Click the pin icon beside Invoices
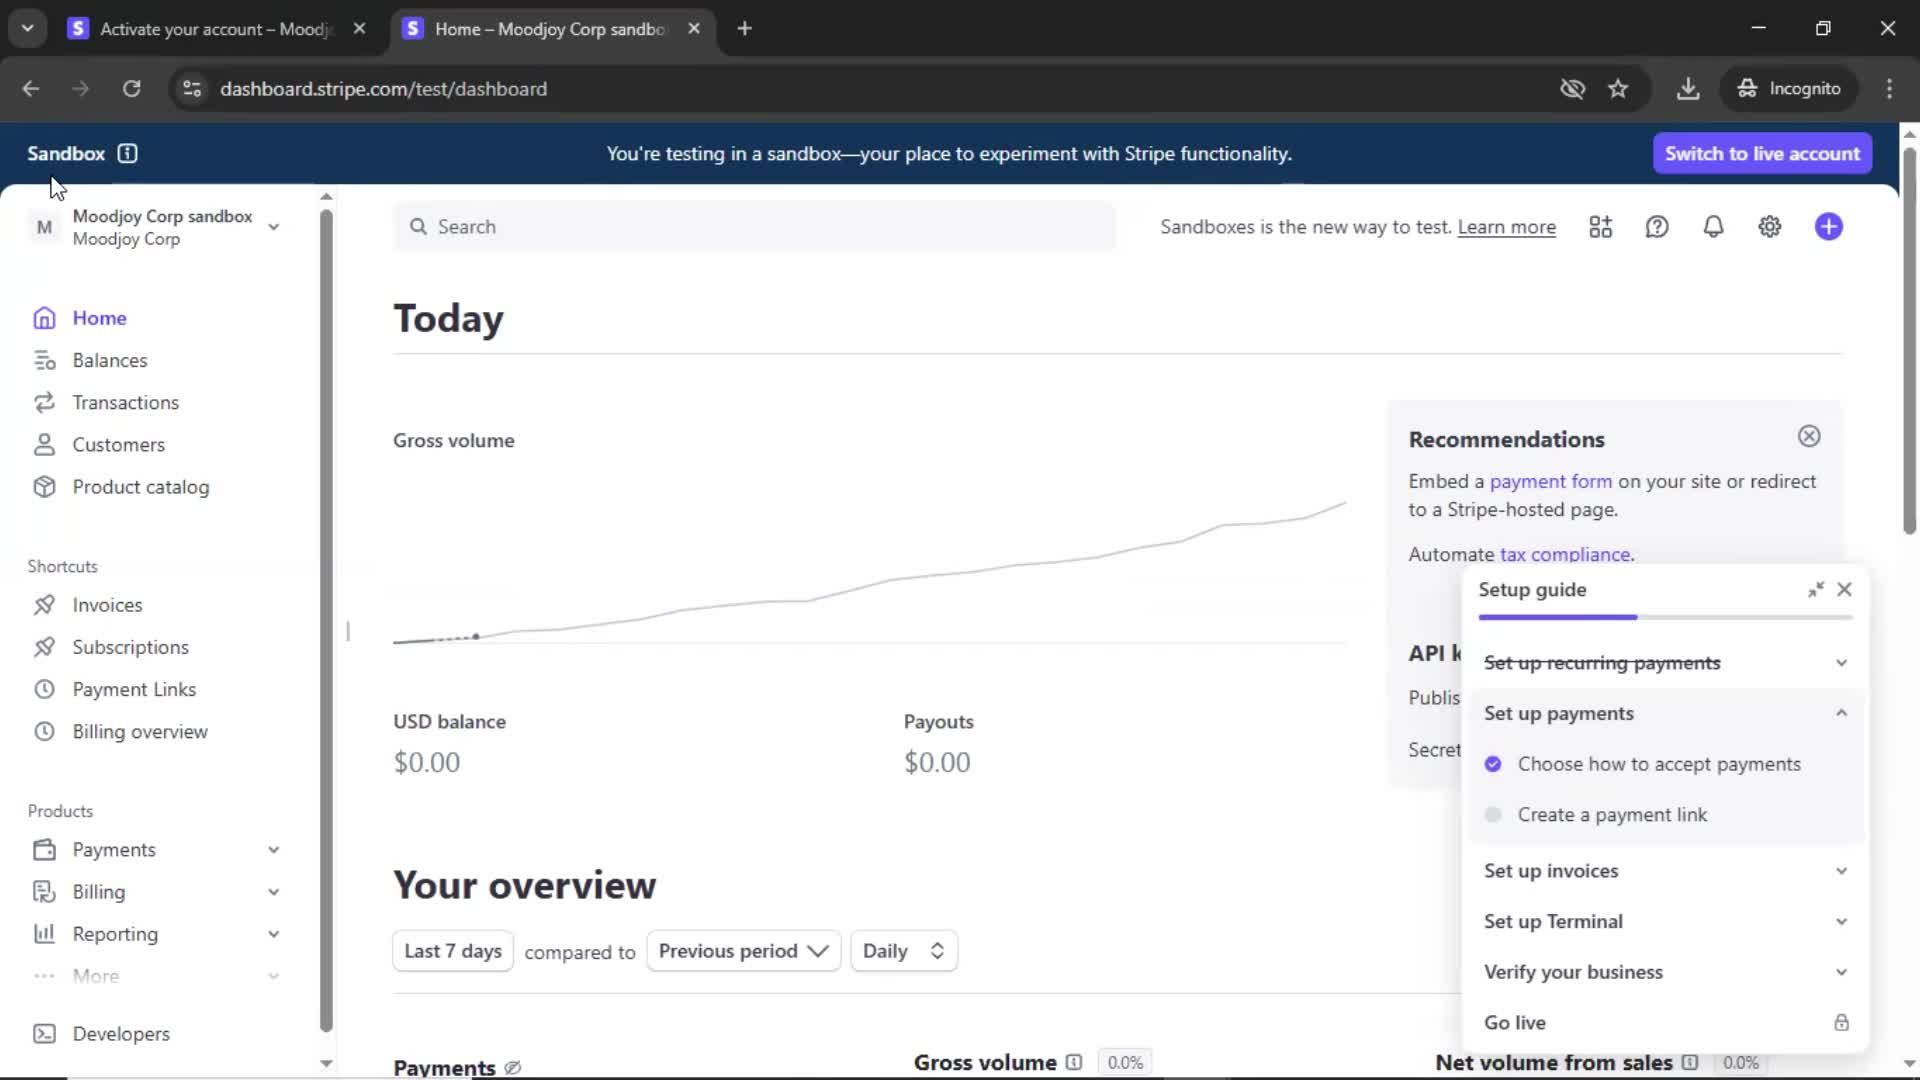The height and width of the screenshot is (1080, 1920). (x=44, y=605)
